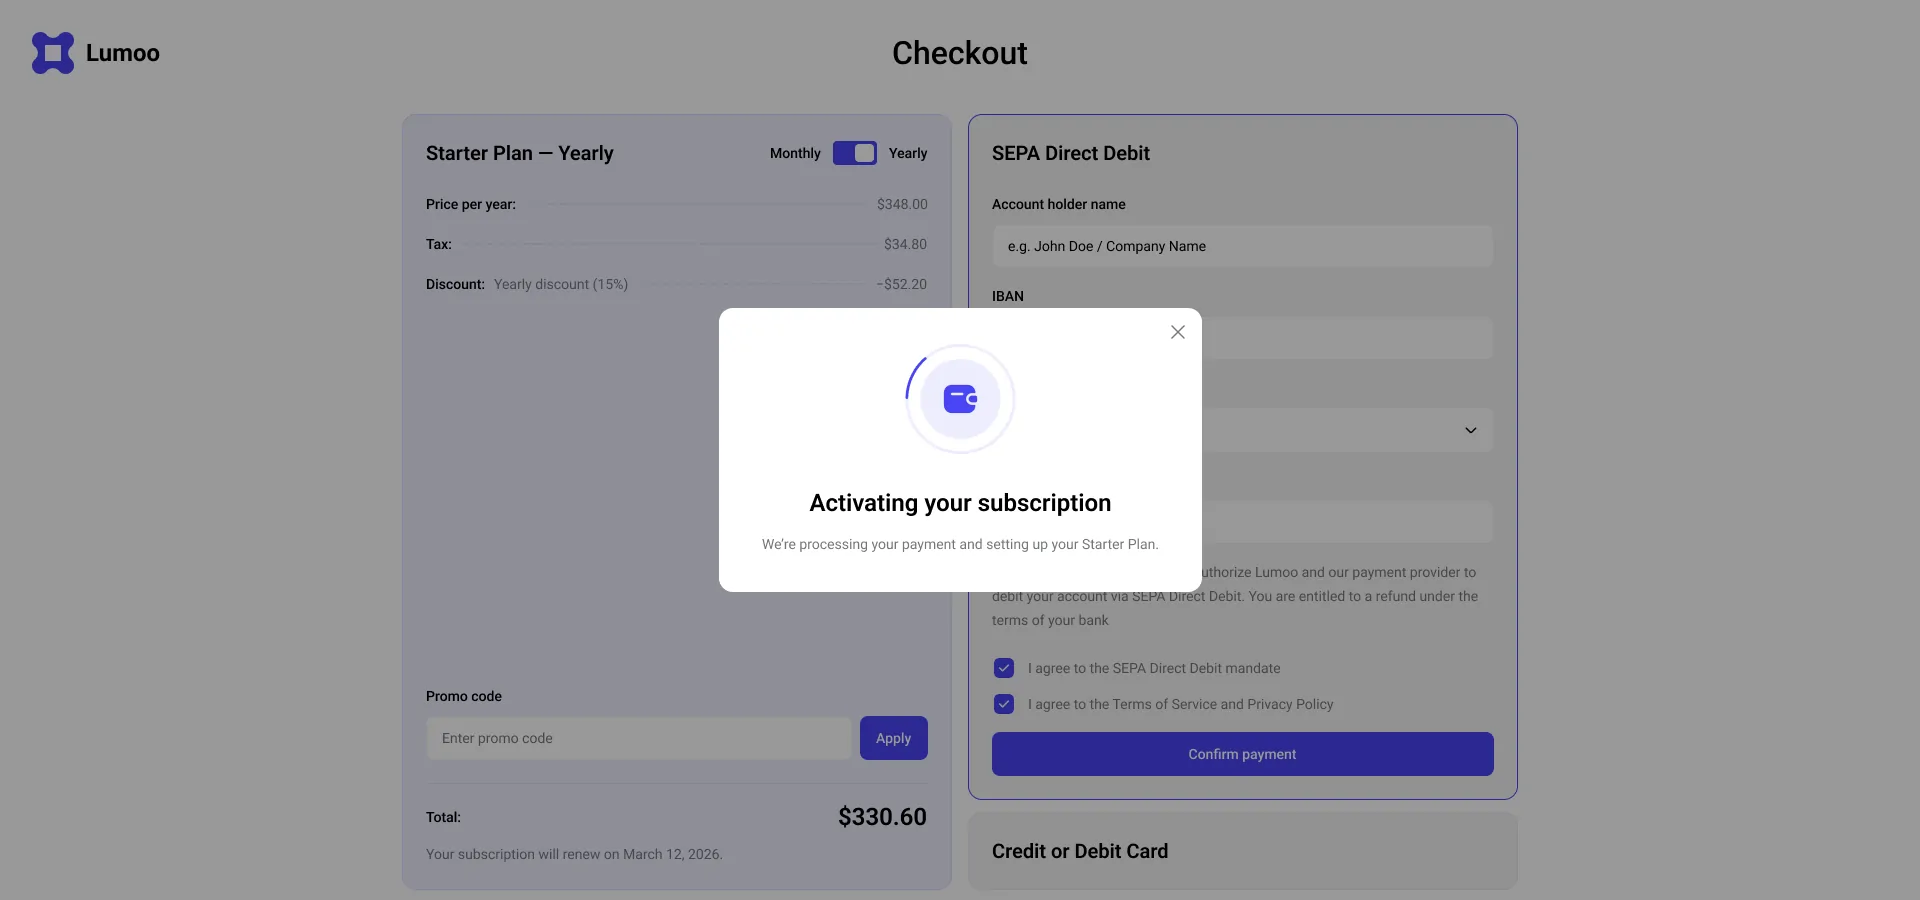The image size is (1920, 900).
Task: Click the Account holder name field
Action: pos(1243,246)
